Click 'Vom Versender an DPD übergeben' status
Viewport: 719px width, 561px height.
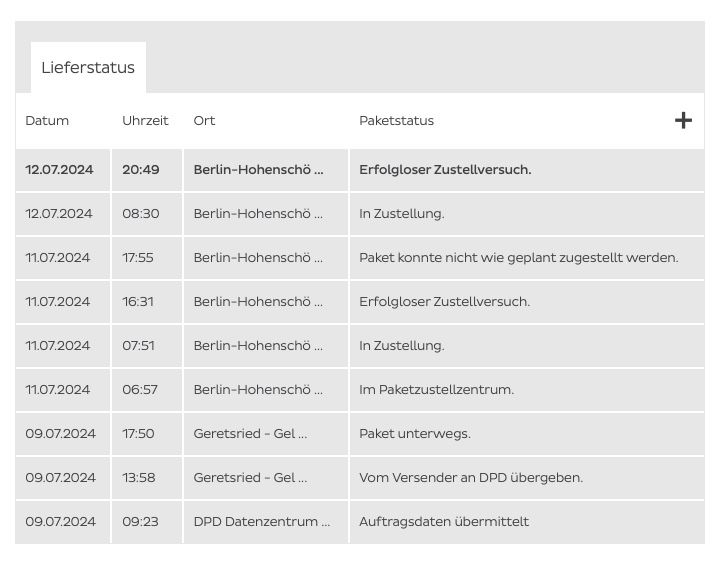pos(470,478)
